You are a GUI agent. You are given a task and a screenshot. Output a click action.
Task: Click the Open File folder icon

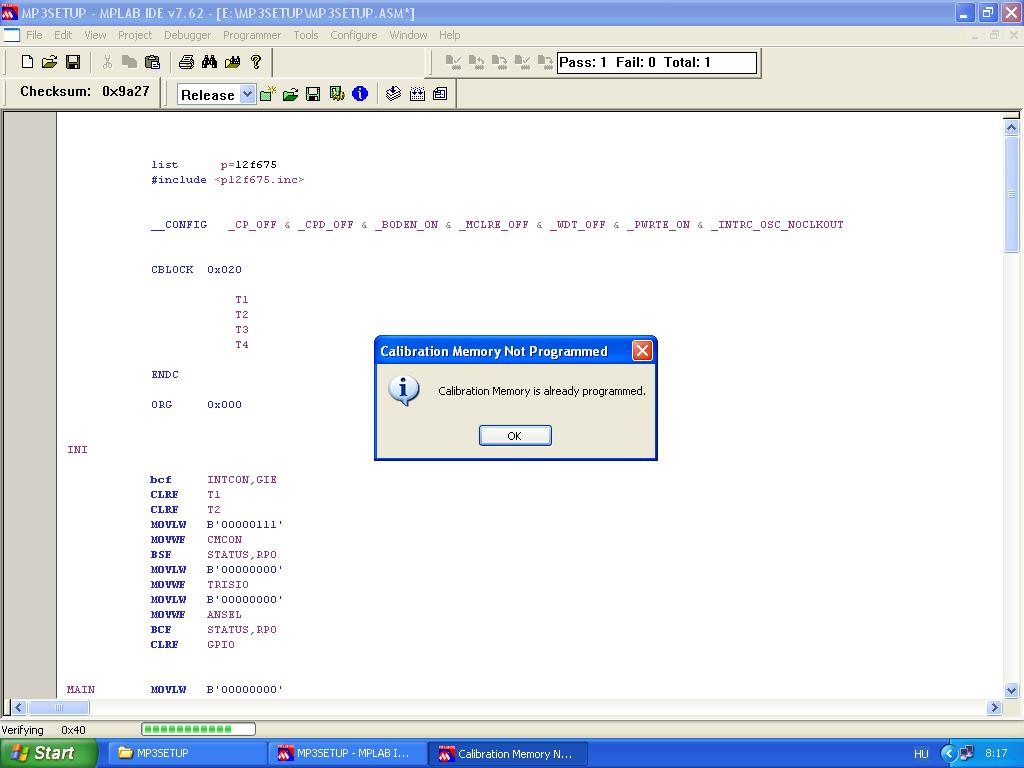click(50, 62)
